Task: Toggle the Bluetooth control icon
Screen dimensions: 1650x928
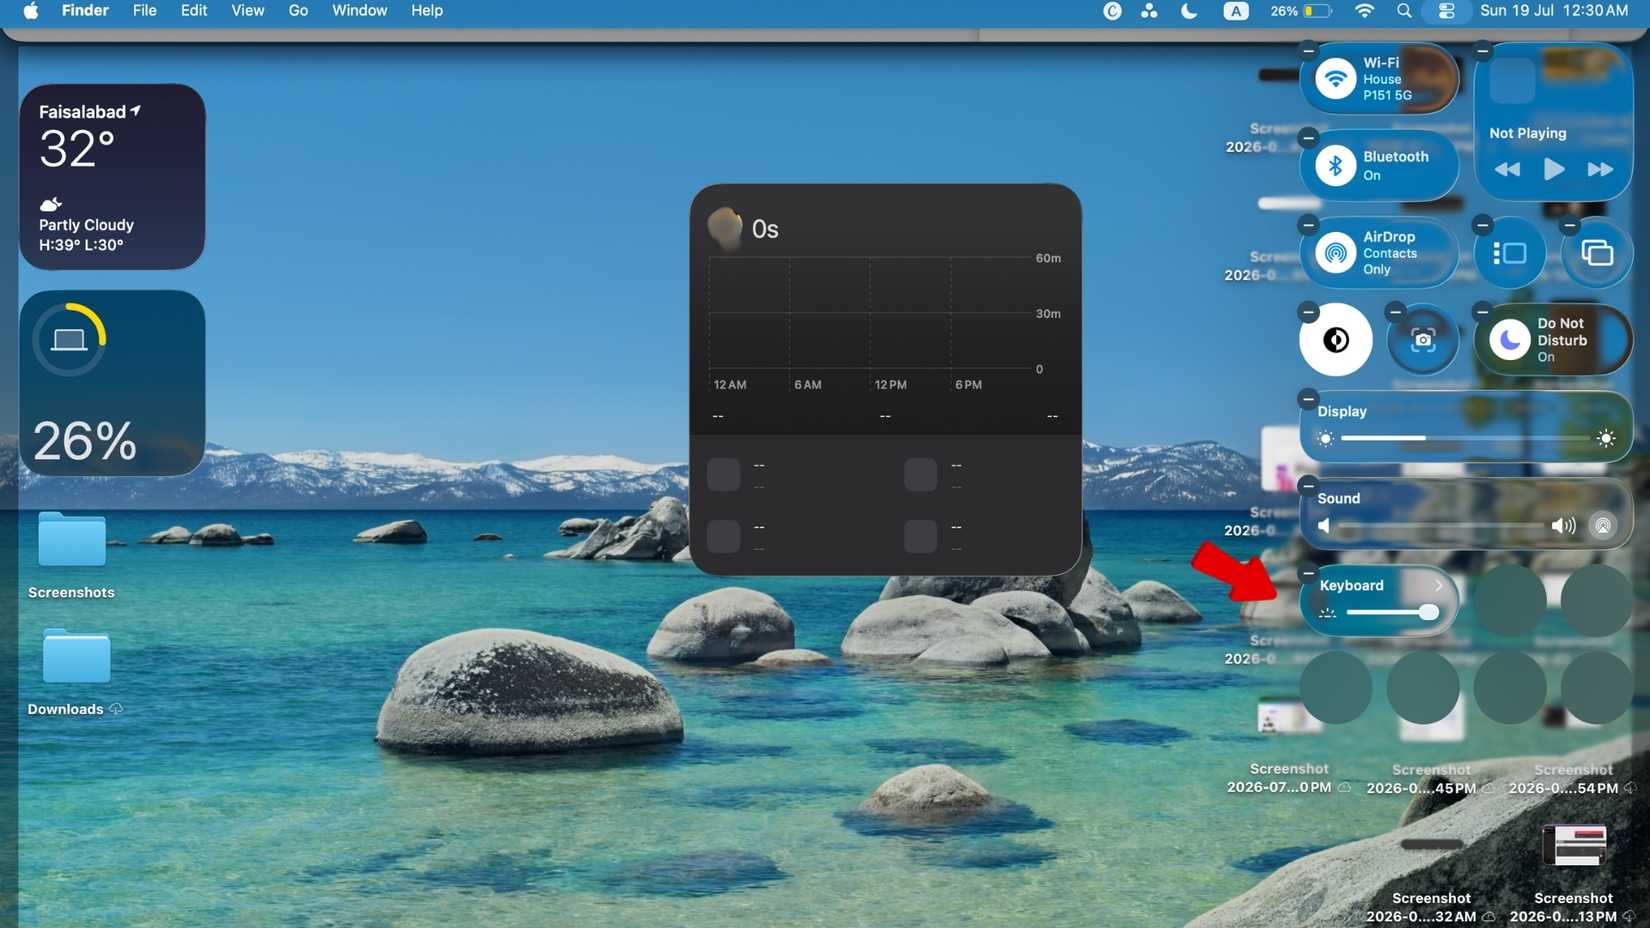Action: [1335, 166]
